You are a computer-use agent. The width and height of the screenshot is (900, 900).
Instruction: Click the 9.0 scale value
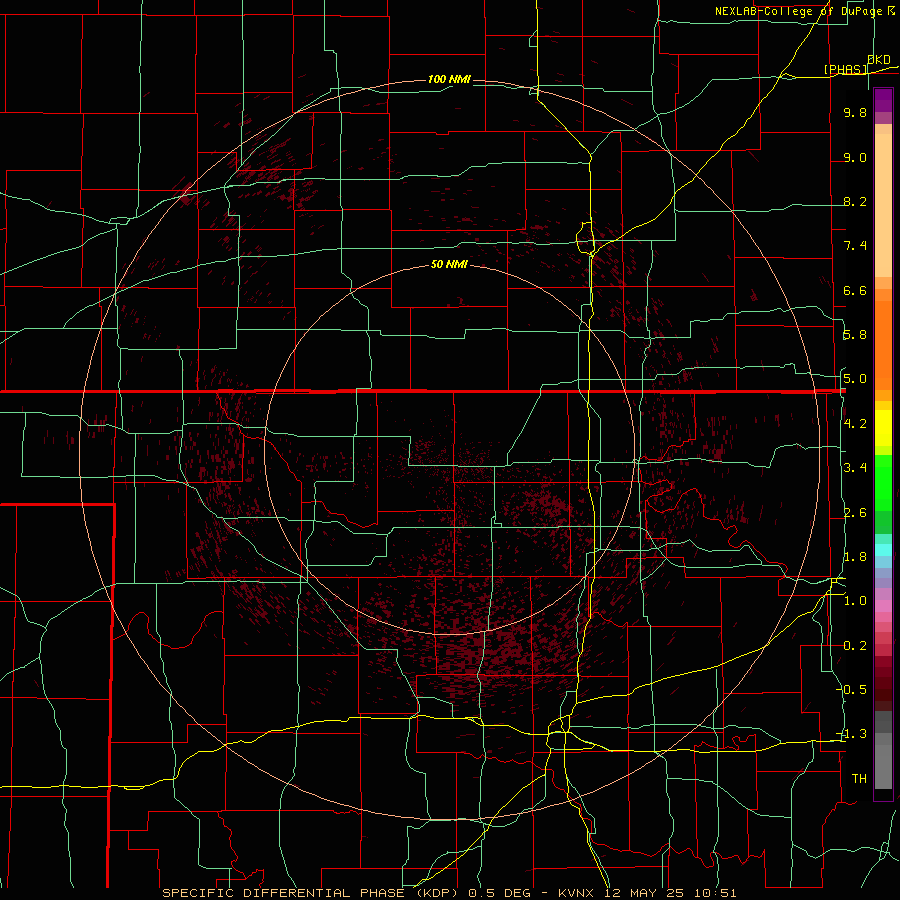855,157
